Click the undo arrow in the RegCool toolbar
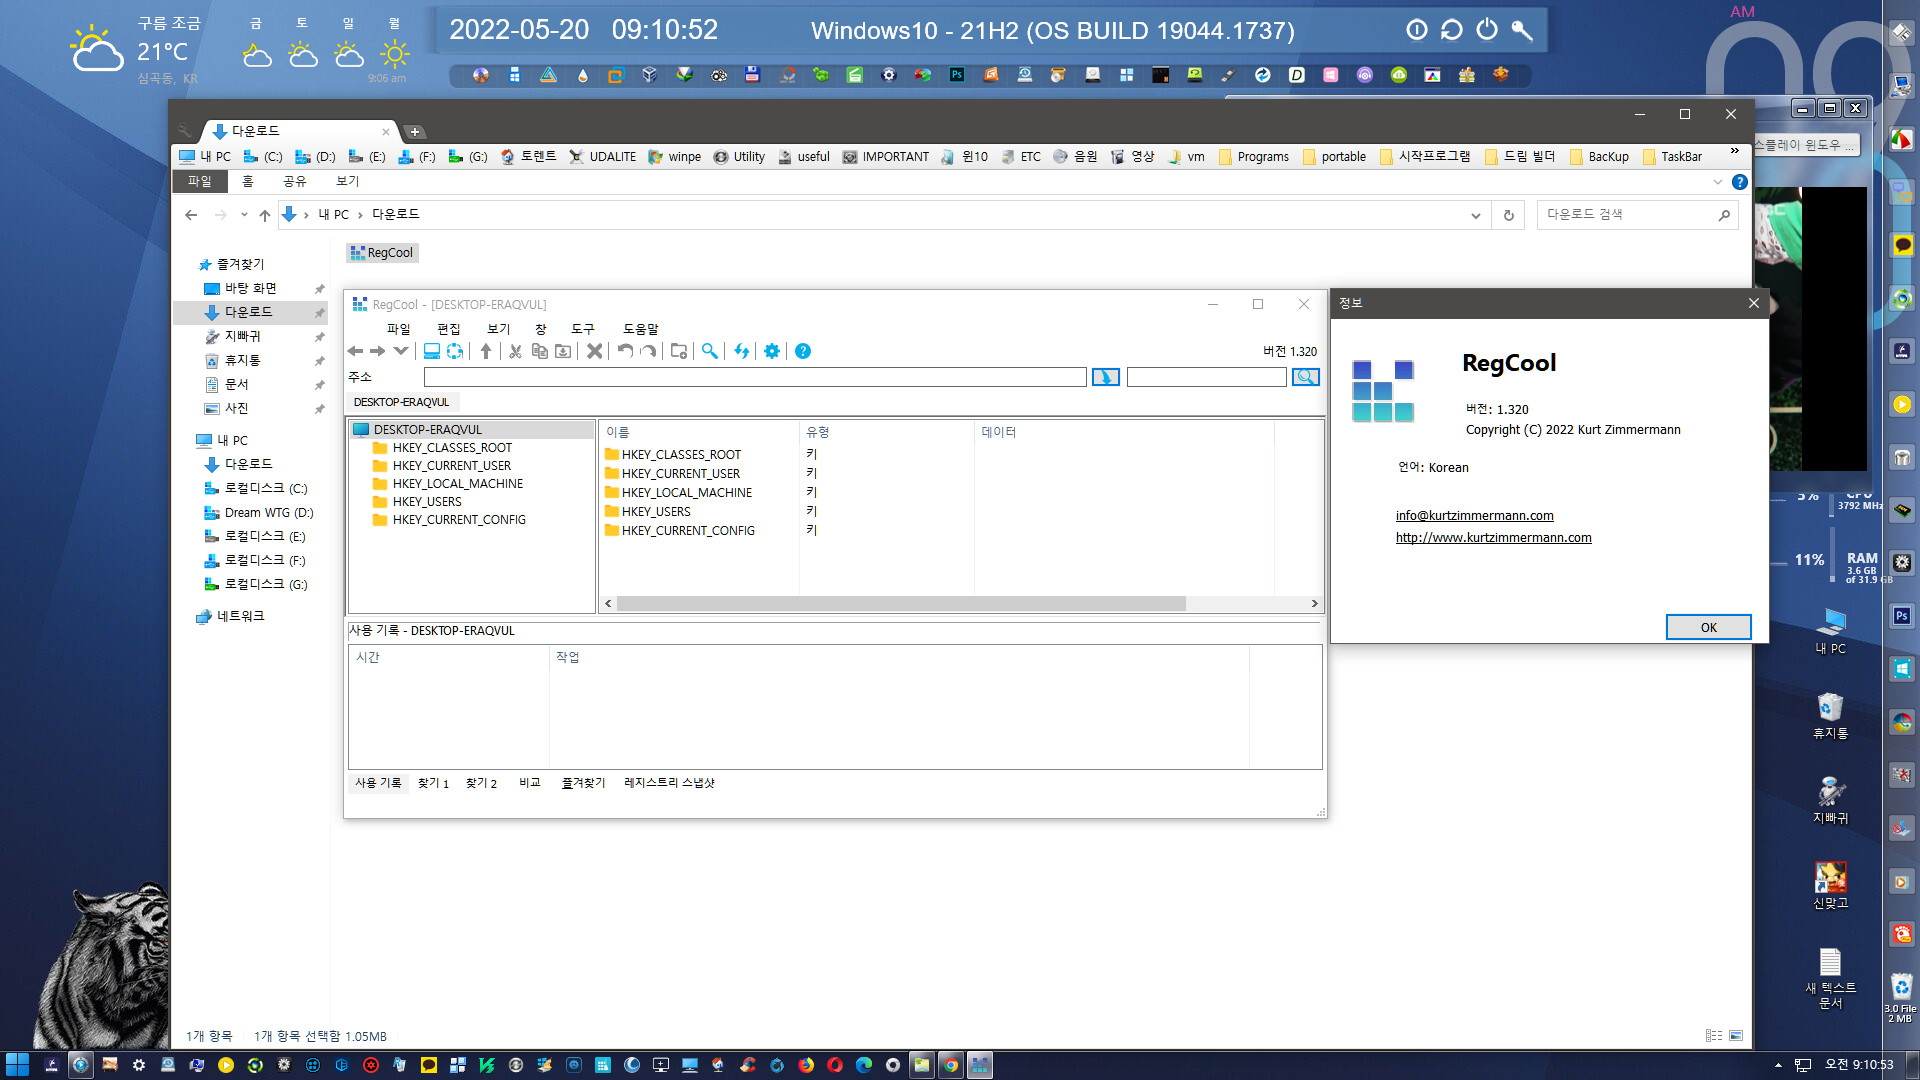This screenshot has width=1920, height=1080. [x=625, y=351]
